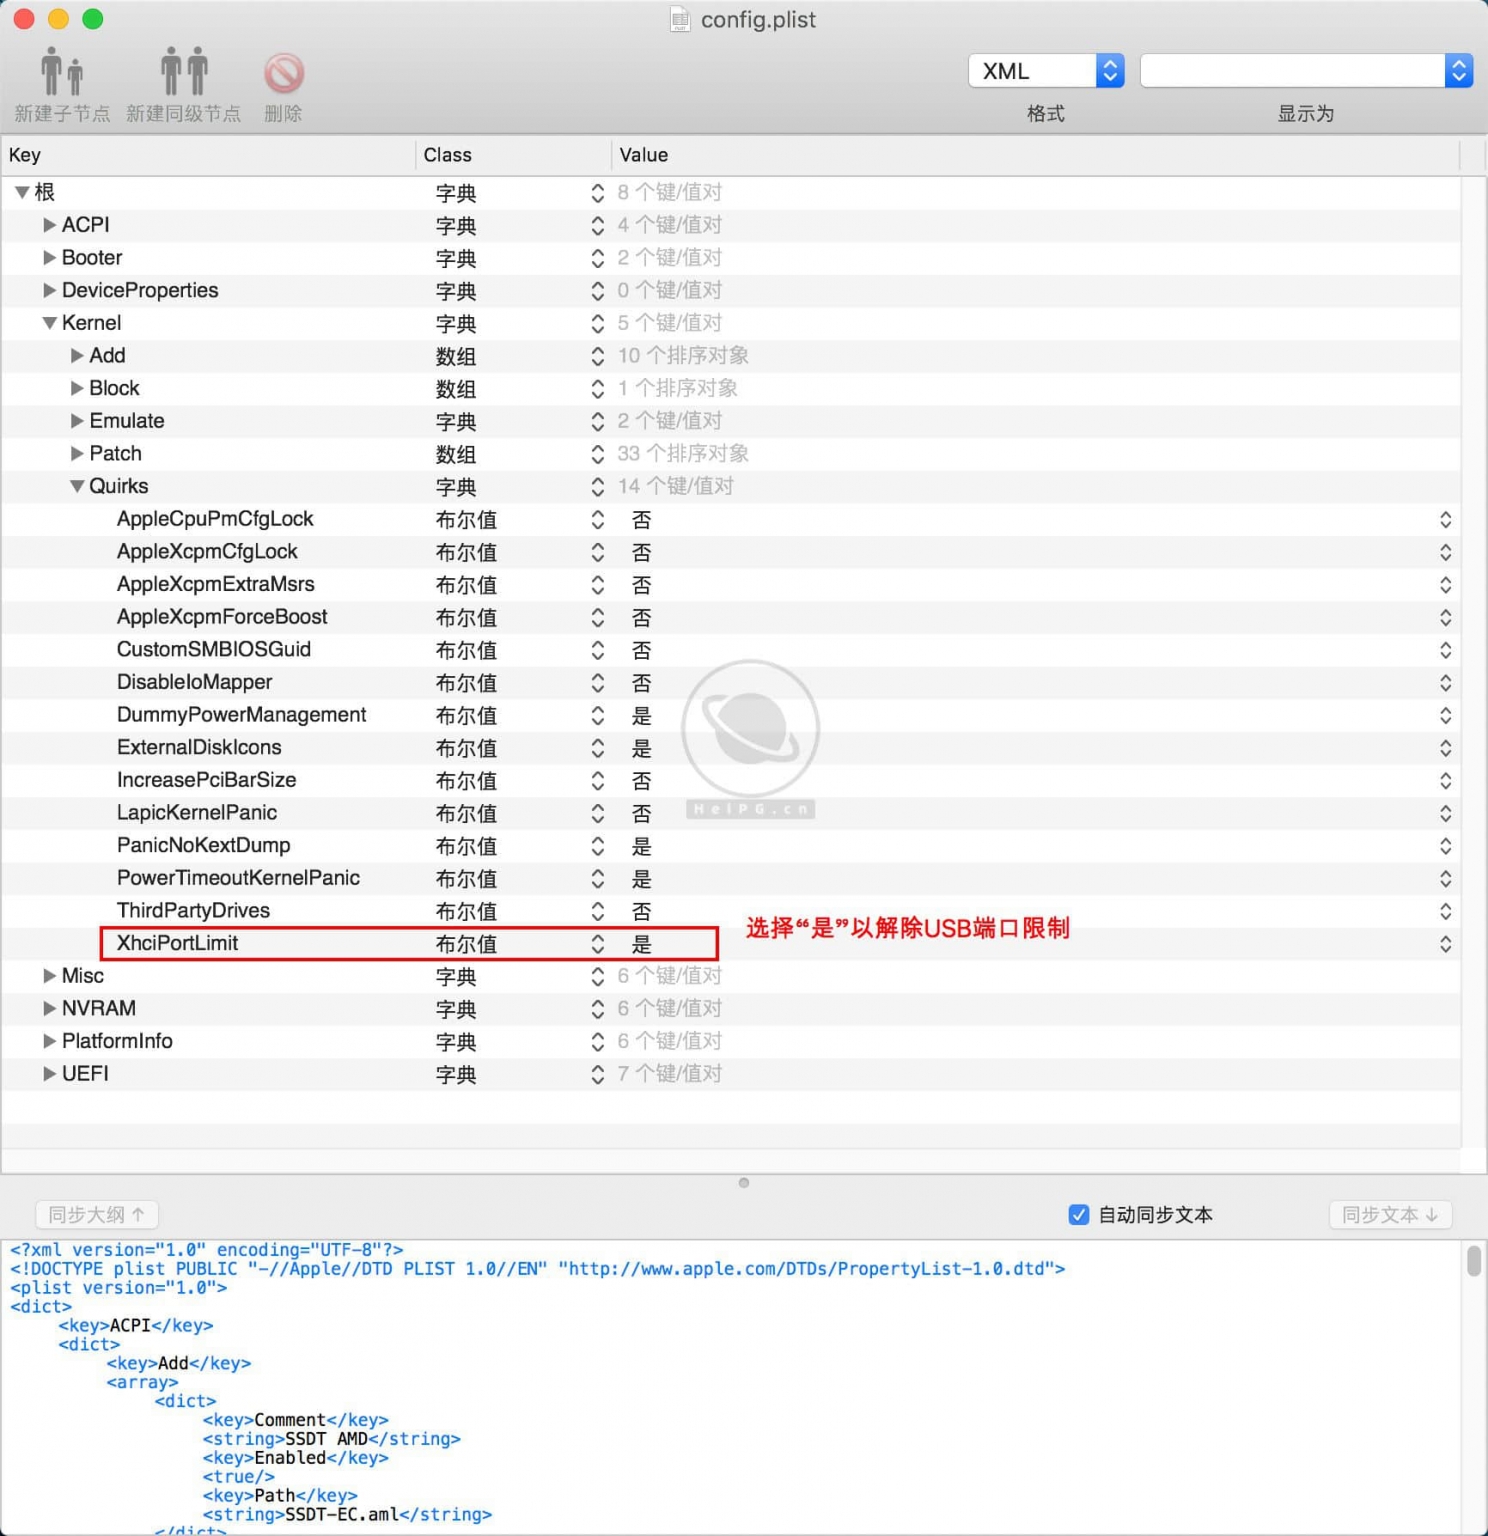1488x1536 pixels.
Task: Click the stepper next to ThirdPartyDrives value
Action: 597,910
